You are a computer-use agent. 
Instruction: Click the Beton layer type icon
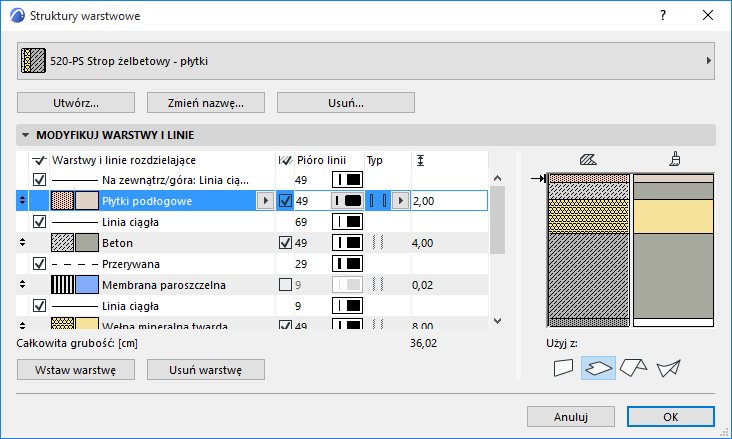click(x=377, y=242)
